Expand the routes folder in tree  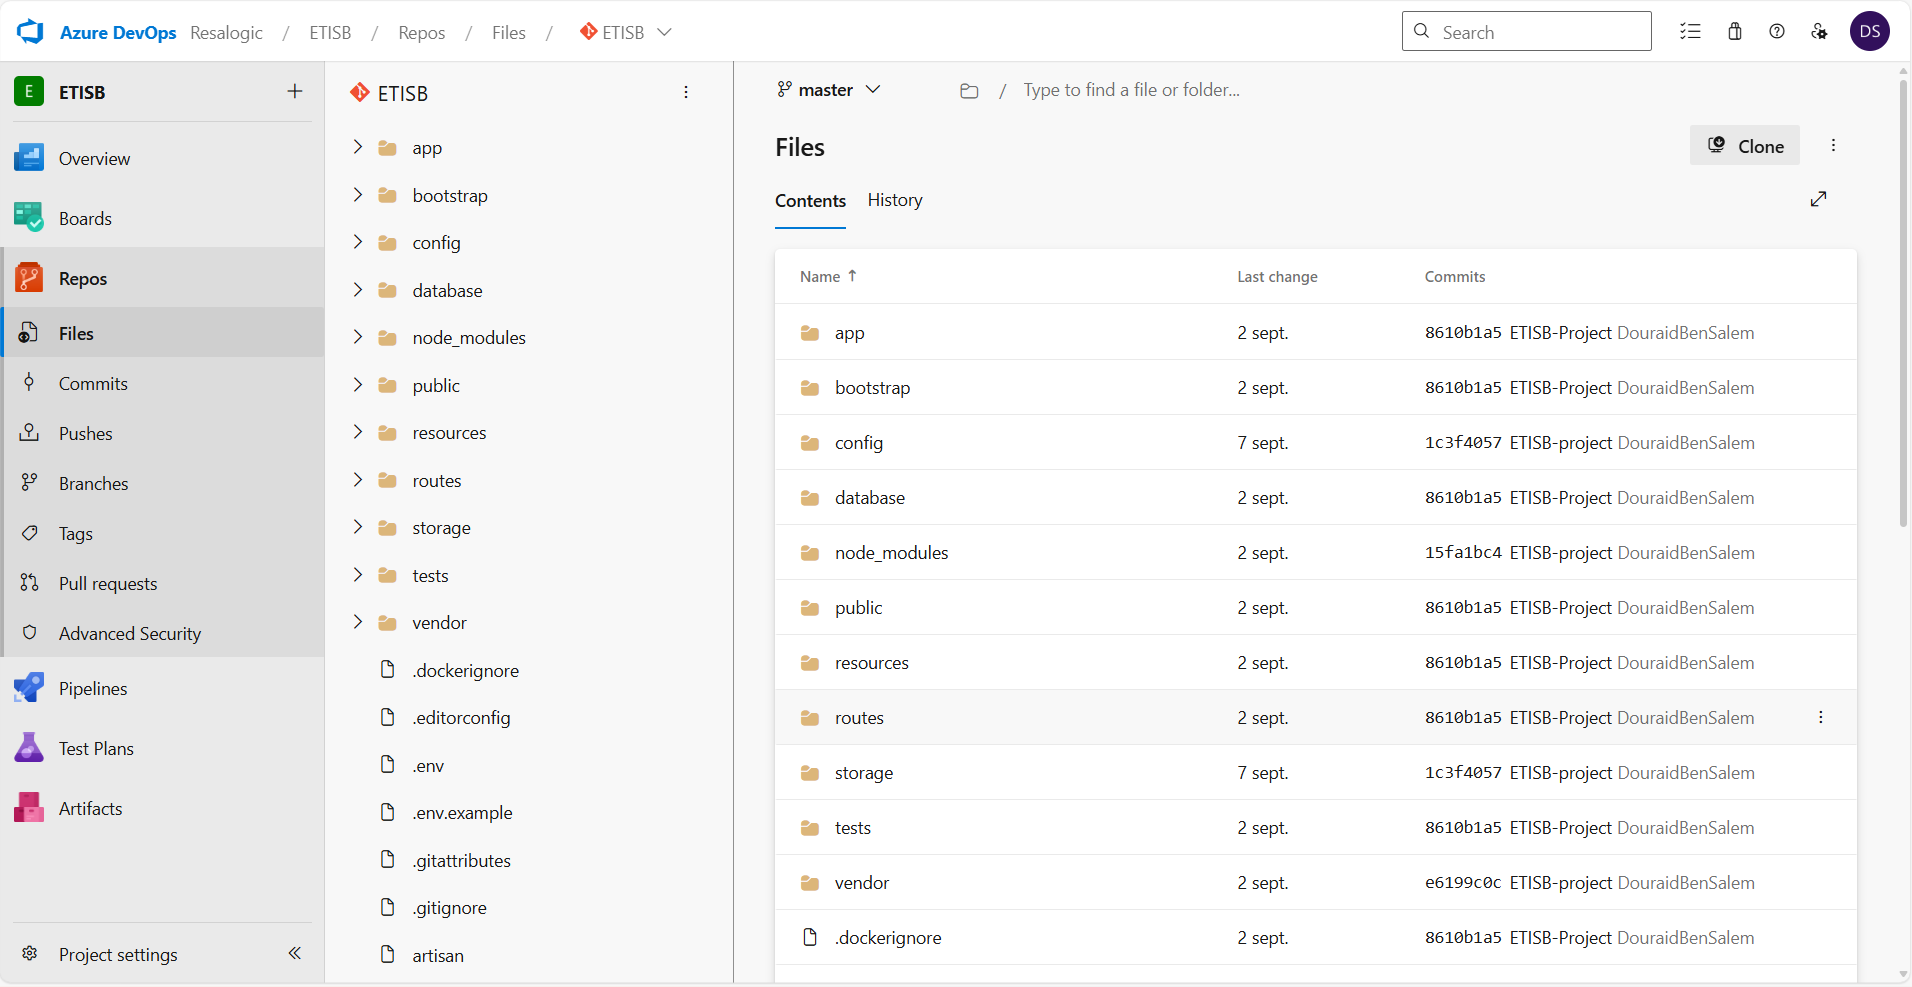(357, 480)
